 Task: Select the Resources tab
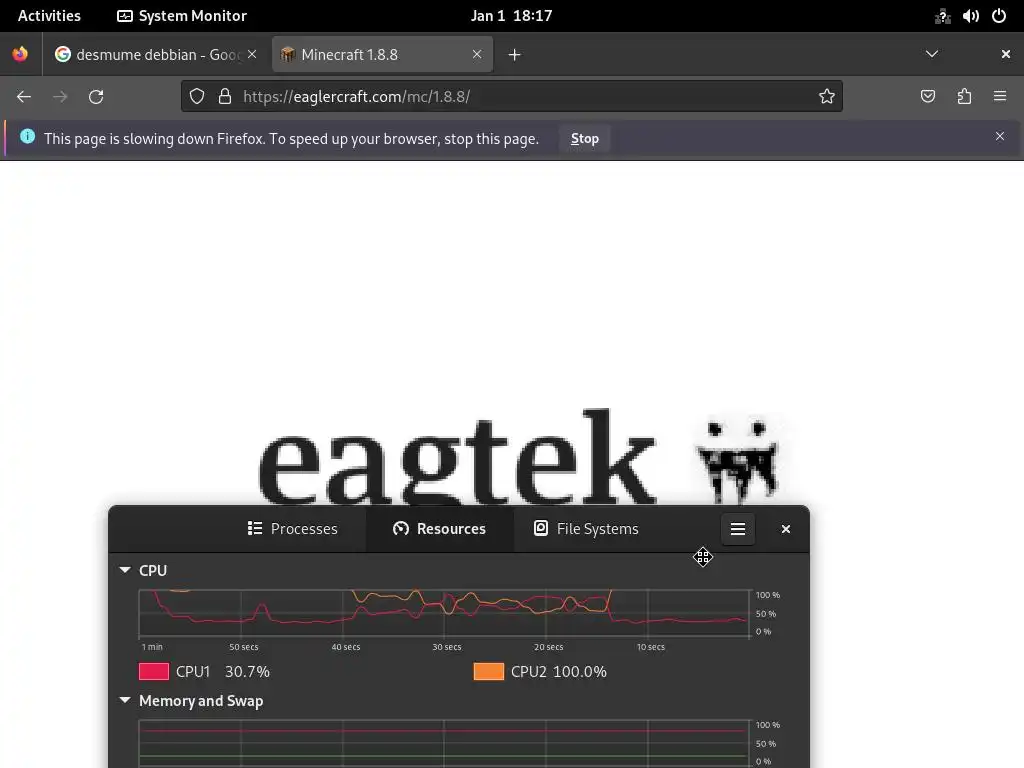click(440, 528)
